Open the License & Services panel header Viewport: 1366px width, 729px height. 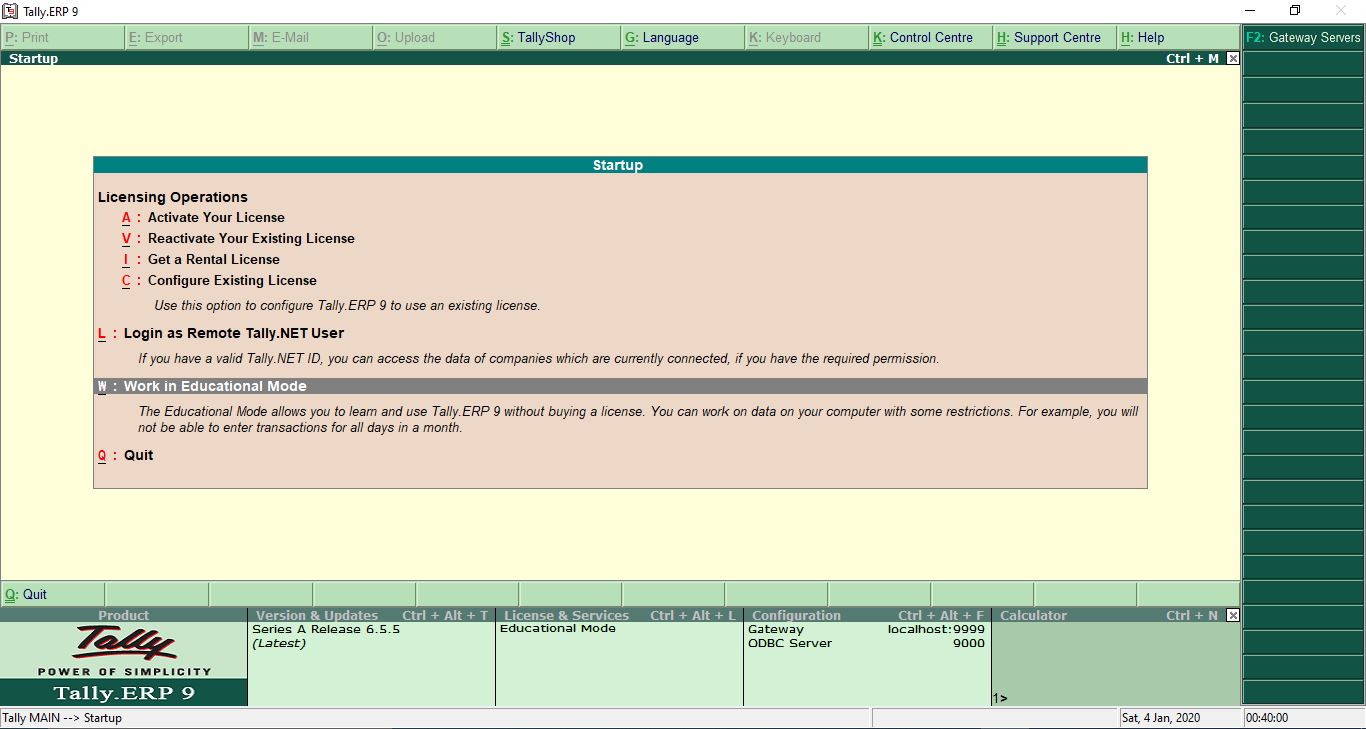619,615
